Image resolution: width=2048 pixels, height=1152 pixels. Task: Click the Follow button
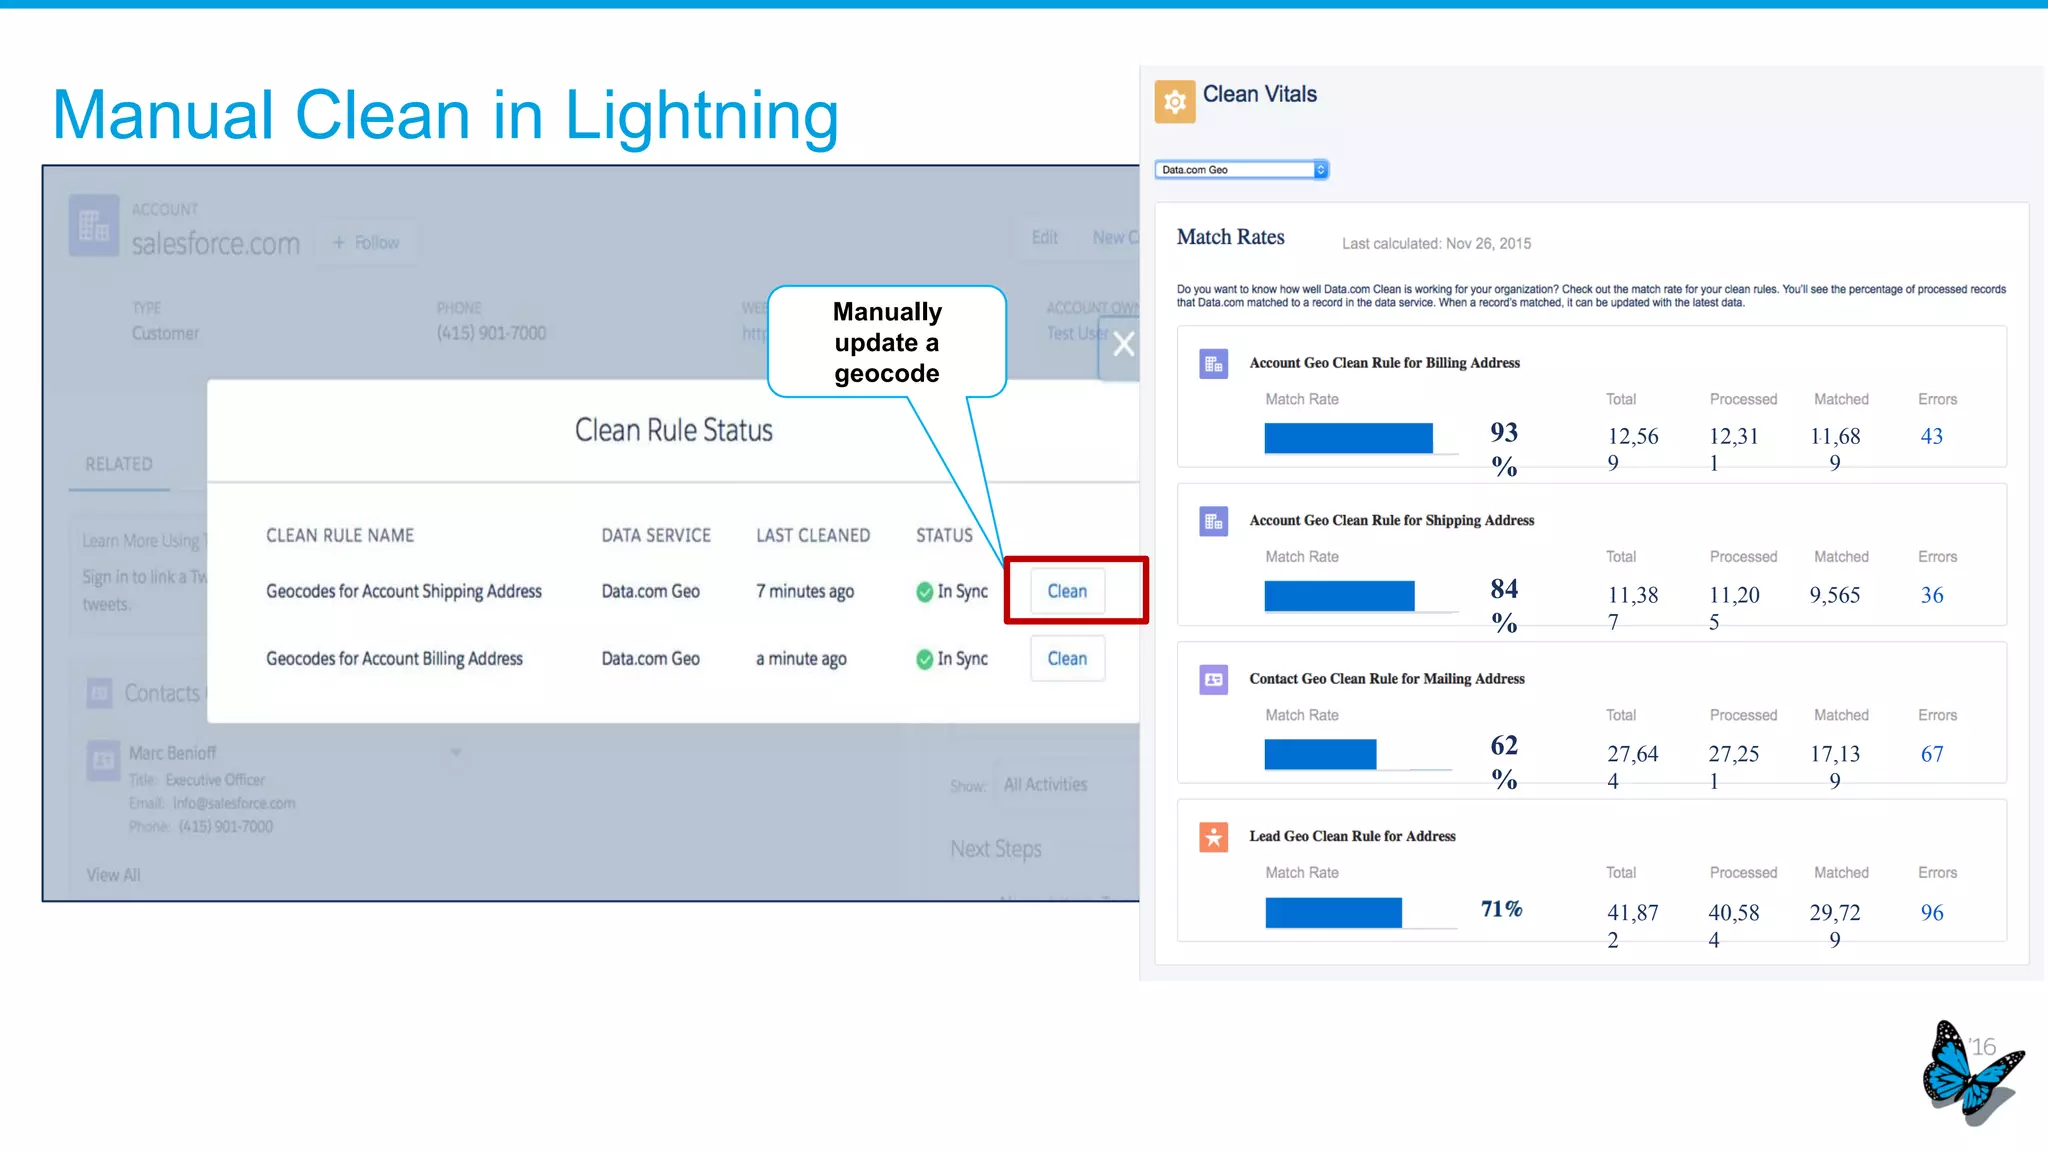coord(367,242)
